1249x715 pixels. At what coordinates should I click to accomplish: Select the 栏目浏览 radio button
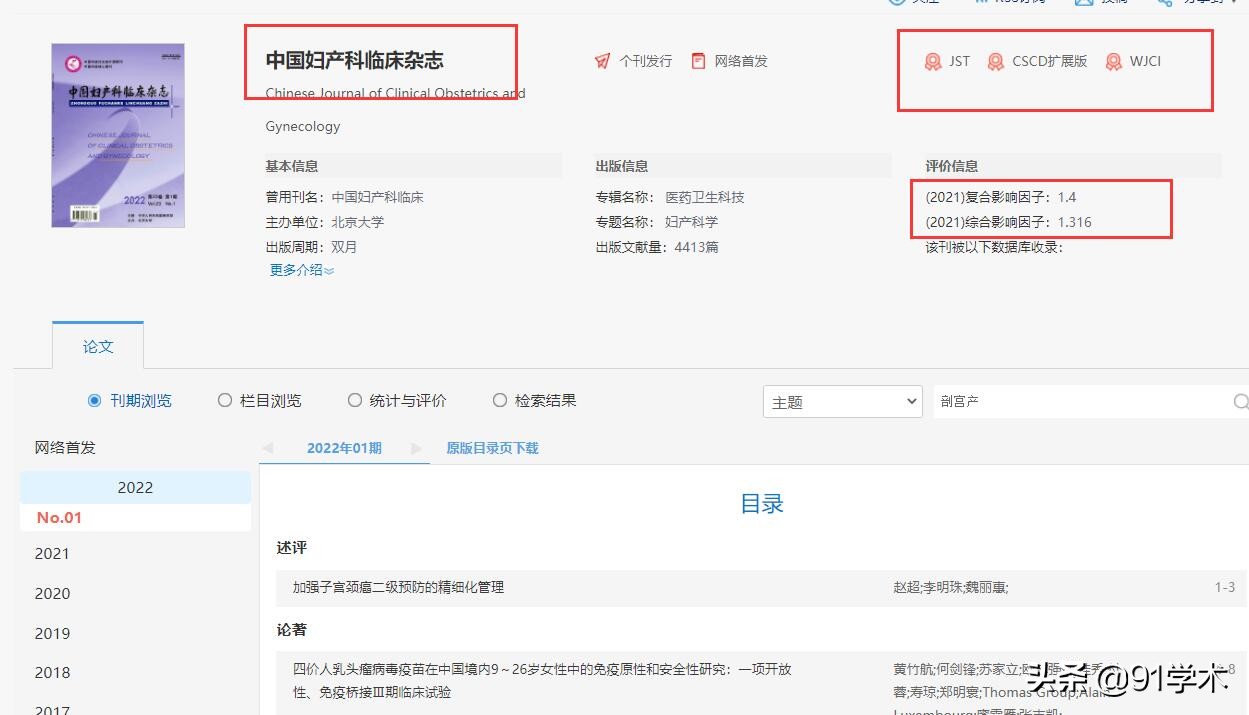click(x=225, y=400)
